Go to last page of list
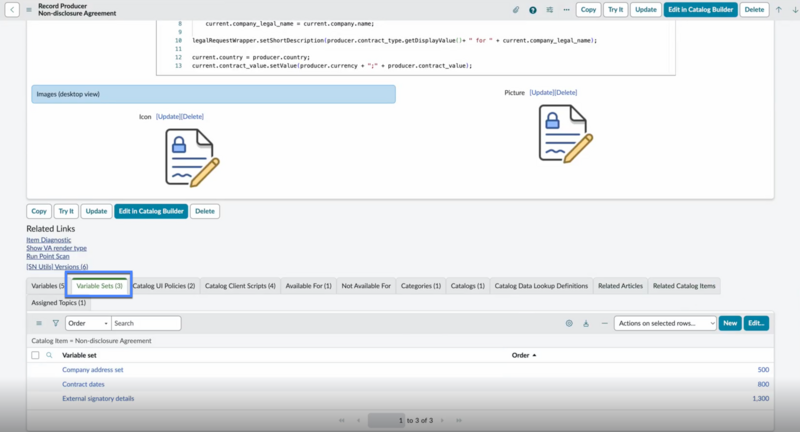800x432 pixels. tap(459, 420)
